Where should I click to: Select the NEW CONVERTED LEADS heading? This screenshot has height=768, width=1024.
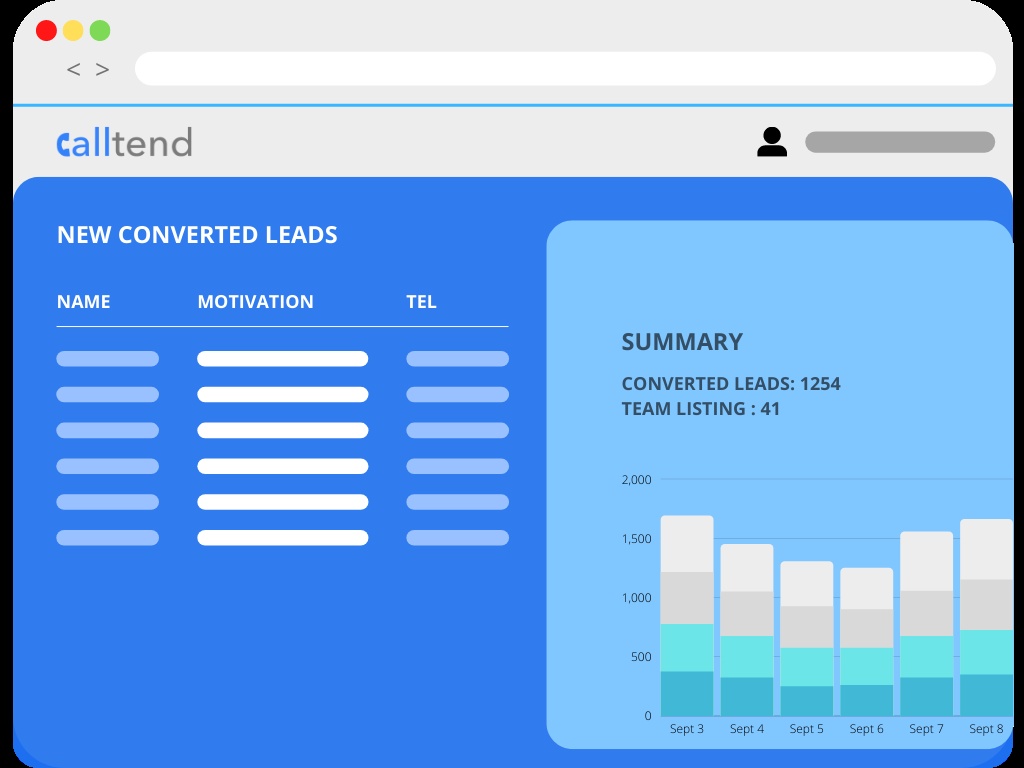[x=197, y=235]
